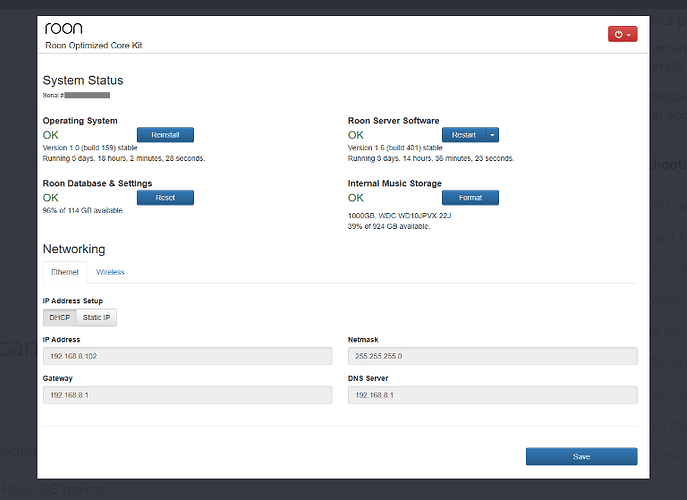
Task: Click the red power icon button
Action: click(x=618, y=34)
